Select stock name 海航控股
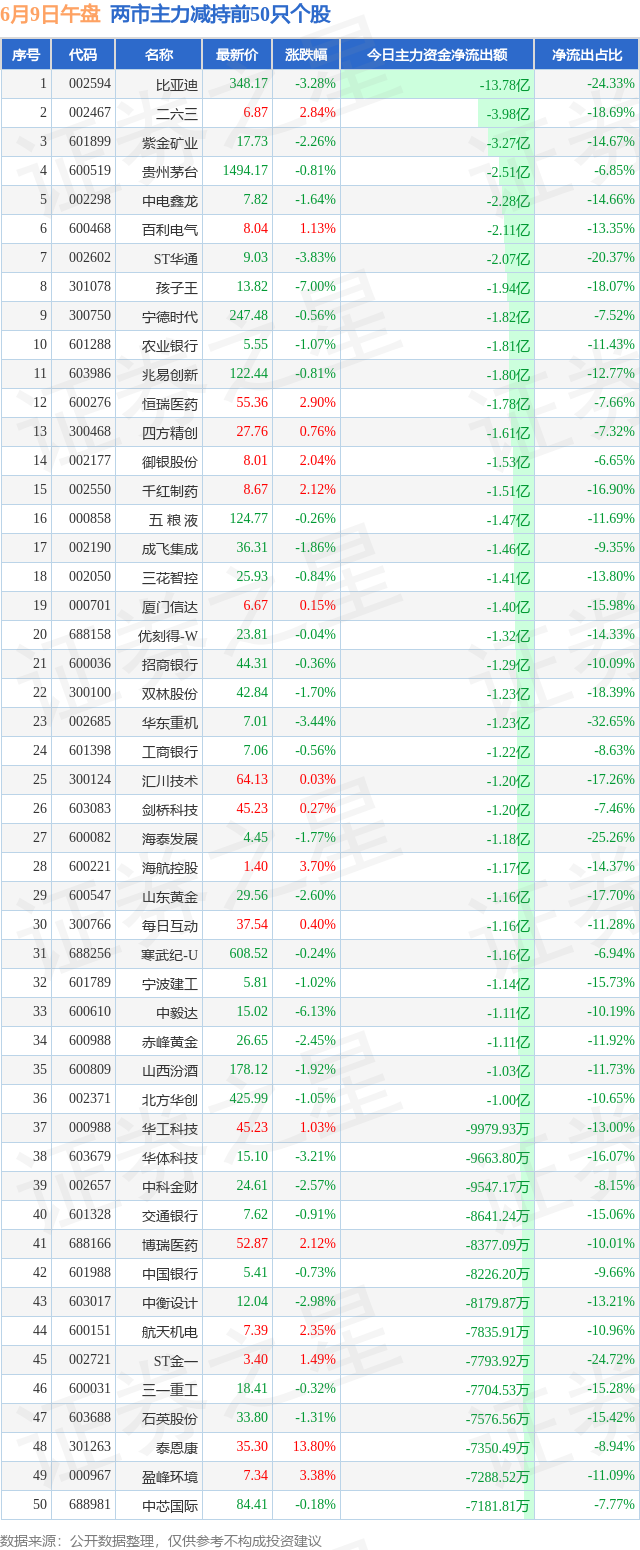Screen dimensions: 640x1550 (170, 867)
